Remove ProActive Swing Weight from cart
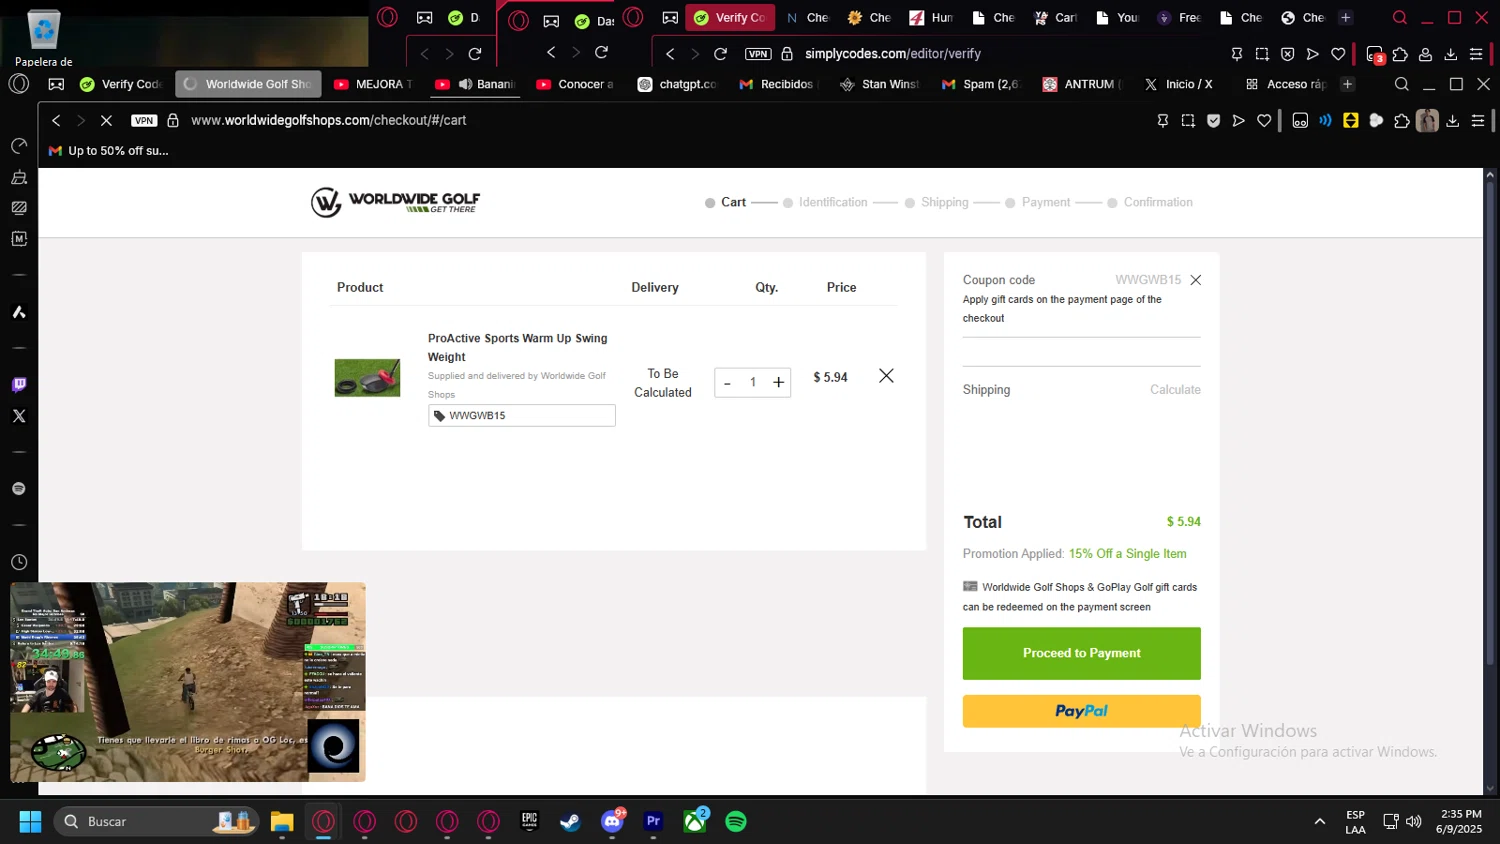The width and height of the screenshot is (1500, 844). [x=886, y=376]
